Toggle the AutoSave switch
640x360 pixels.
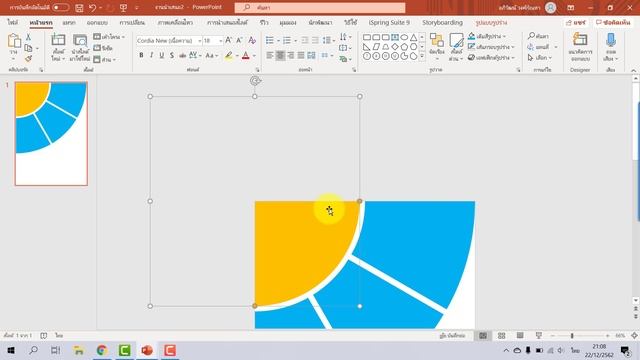coord(60,8)
